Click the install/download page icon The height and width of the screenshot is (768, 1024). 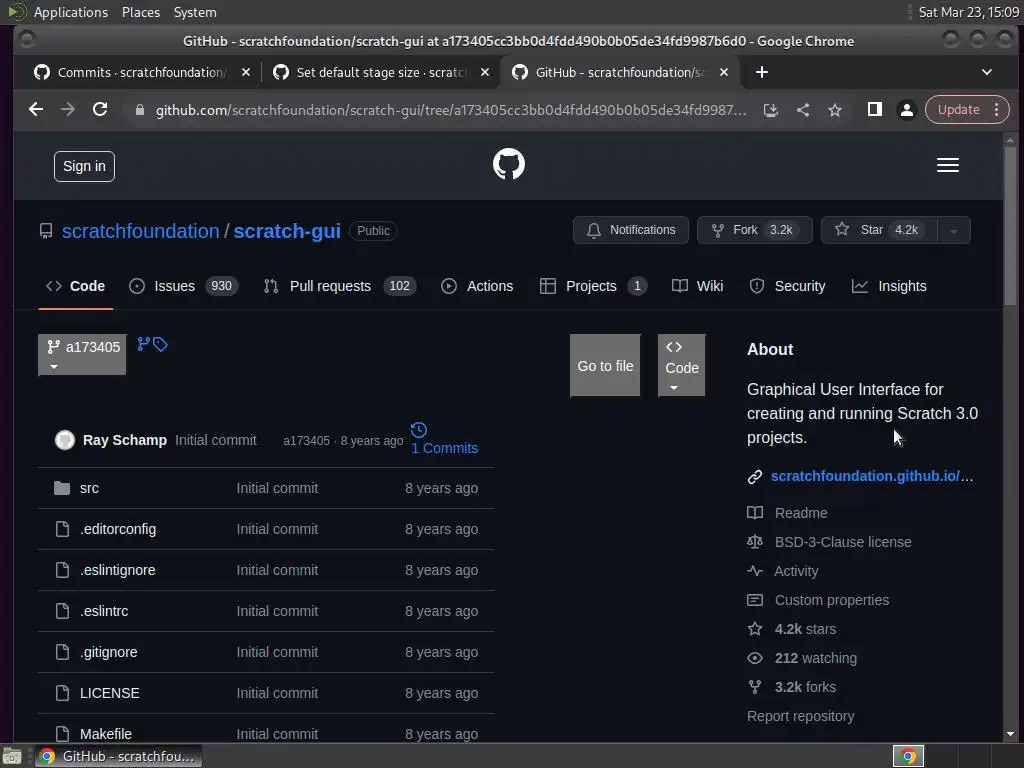coord(771,110)
